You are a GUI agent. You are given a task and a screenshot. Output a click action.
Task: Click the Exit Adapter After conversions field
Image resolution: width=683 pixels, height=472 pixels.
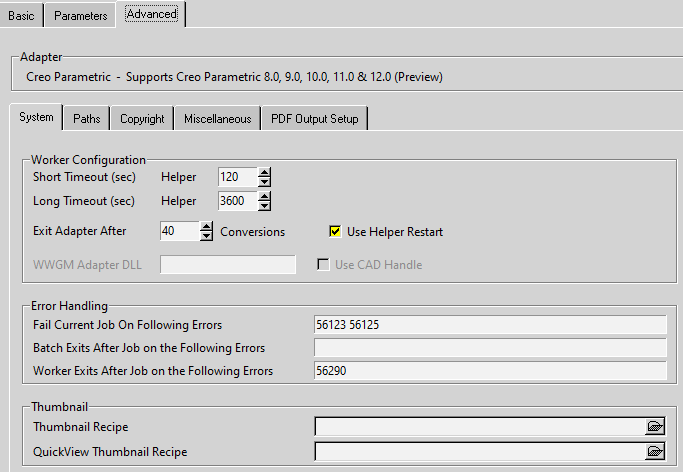(180, 231)
